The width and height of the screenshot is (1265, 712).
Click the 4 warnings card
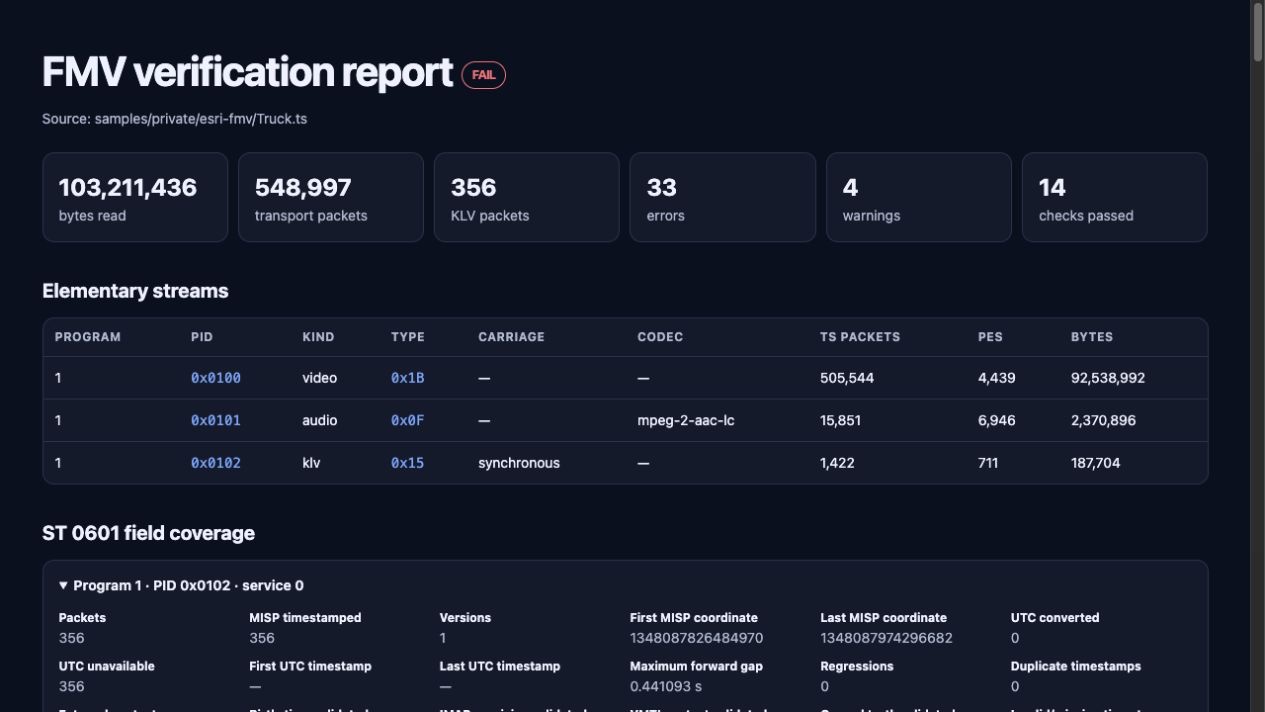click(x=919, y=197)
